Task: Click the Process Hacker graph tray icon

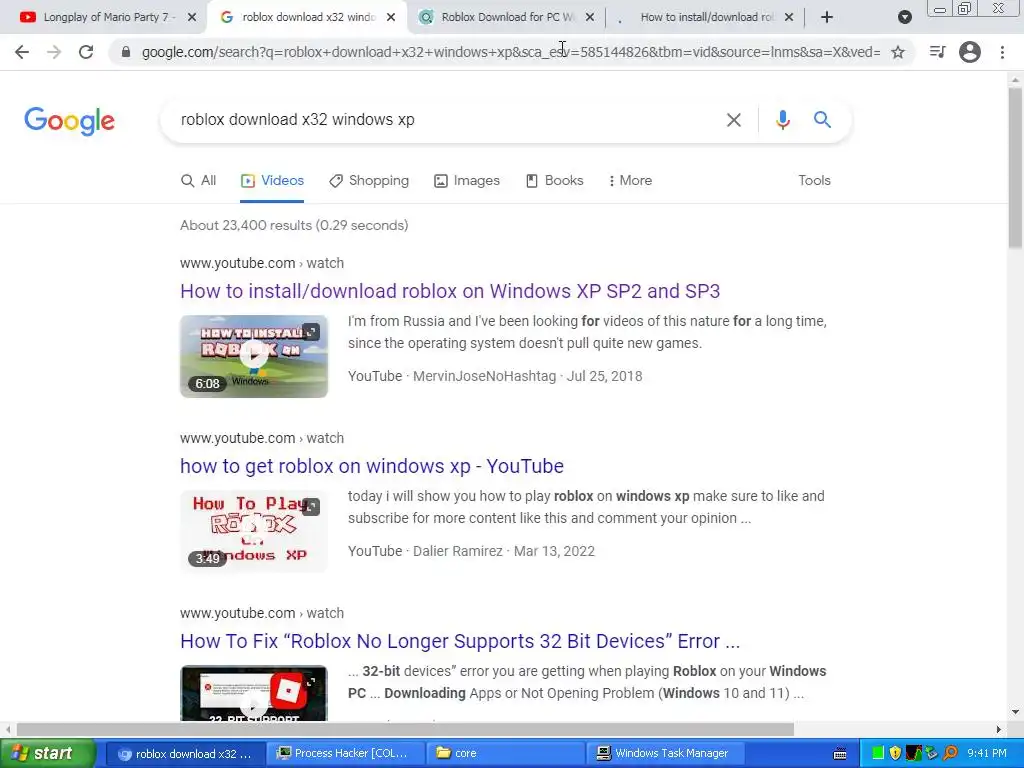Action: pyautogui.click(x=914, y=754)
